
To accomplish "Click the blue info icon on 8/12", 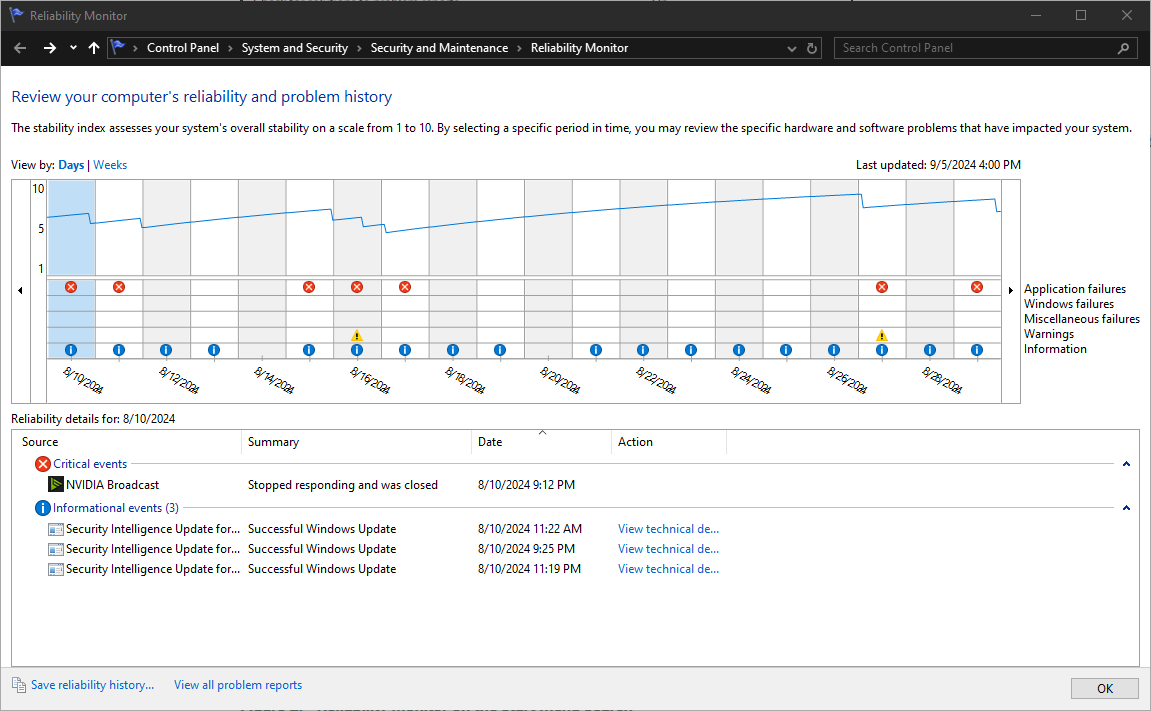I will pyautogui.click(x=166, y=349).
